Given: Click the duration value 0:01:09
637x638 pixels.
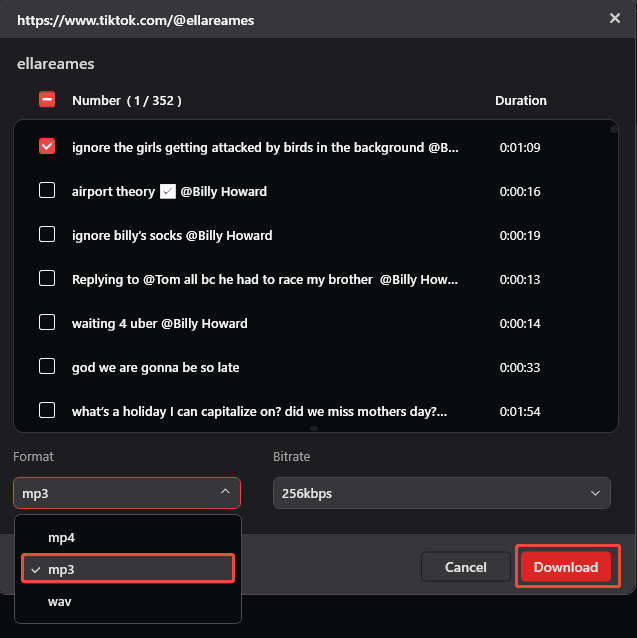Looking at the screenshot, I should click(520, 147).
